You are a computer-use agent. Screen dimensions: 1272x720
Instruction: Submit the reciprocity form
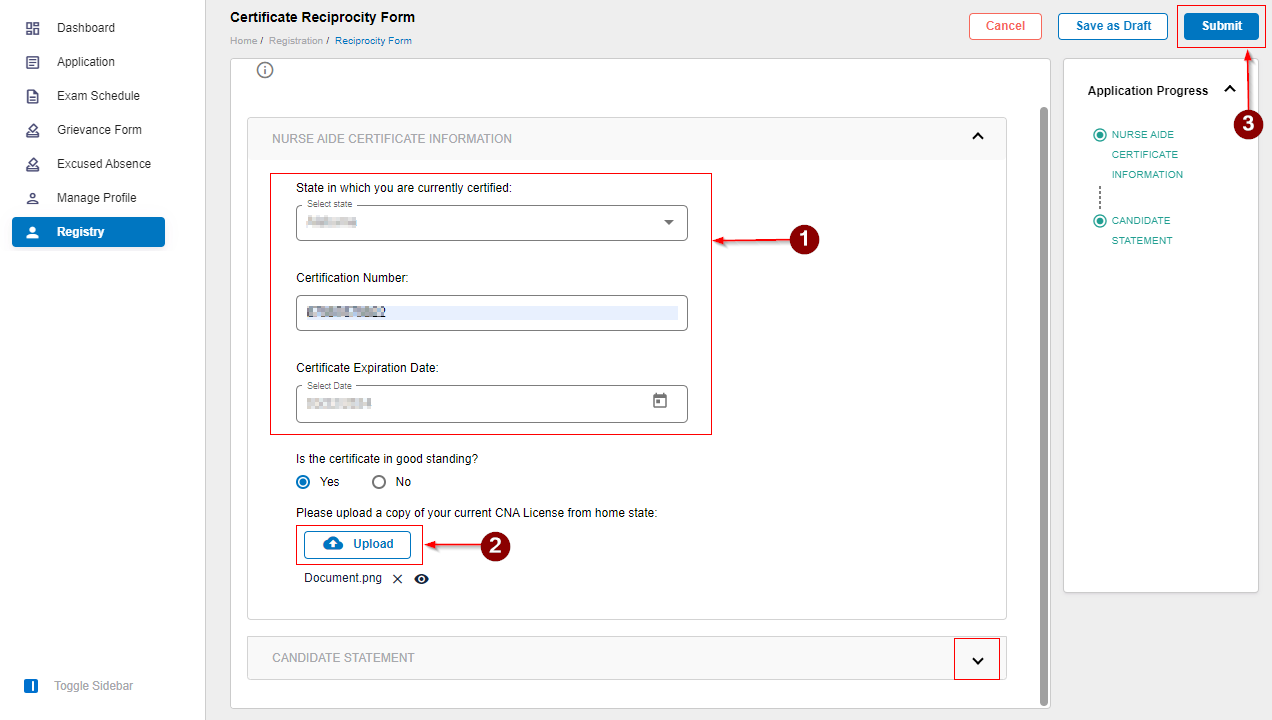pos(1221,26)
